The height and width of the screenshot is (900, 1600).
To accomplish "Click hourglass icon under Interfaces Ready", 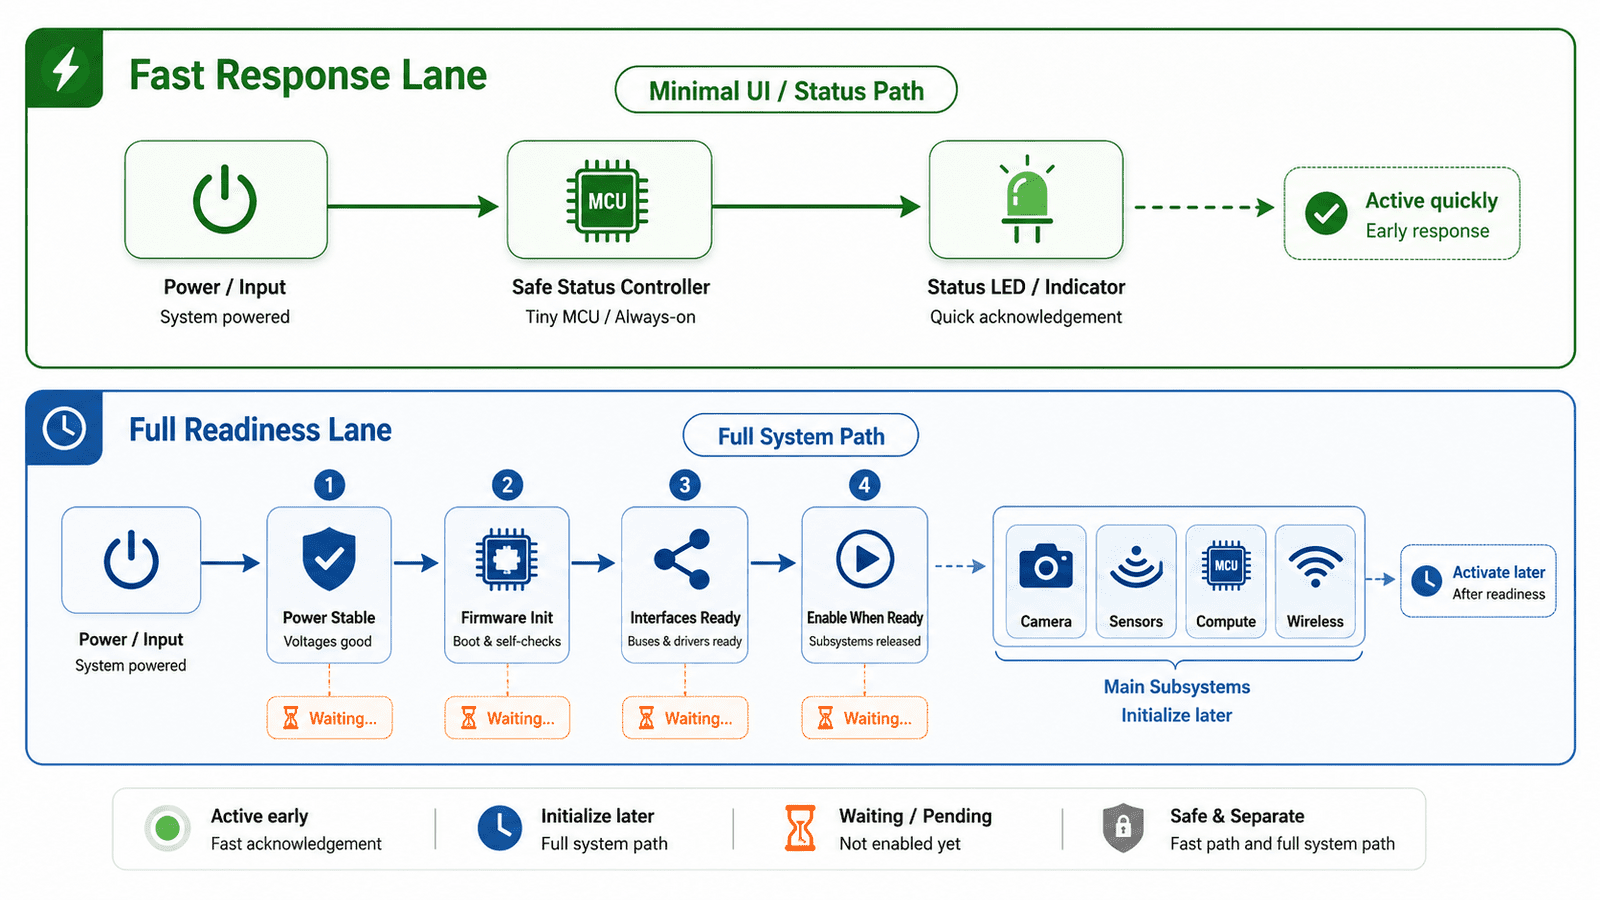I will (x=646, y=718).
